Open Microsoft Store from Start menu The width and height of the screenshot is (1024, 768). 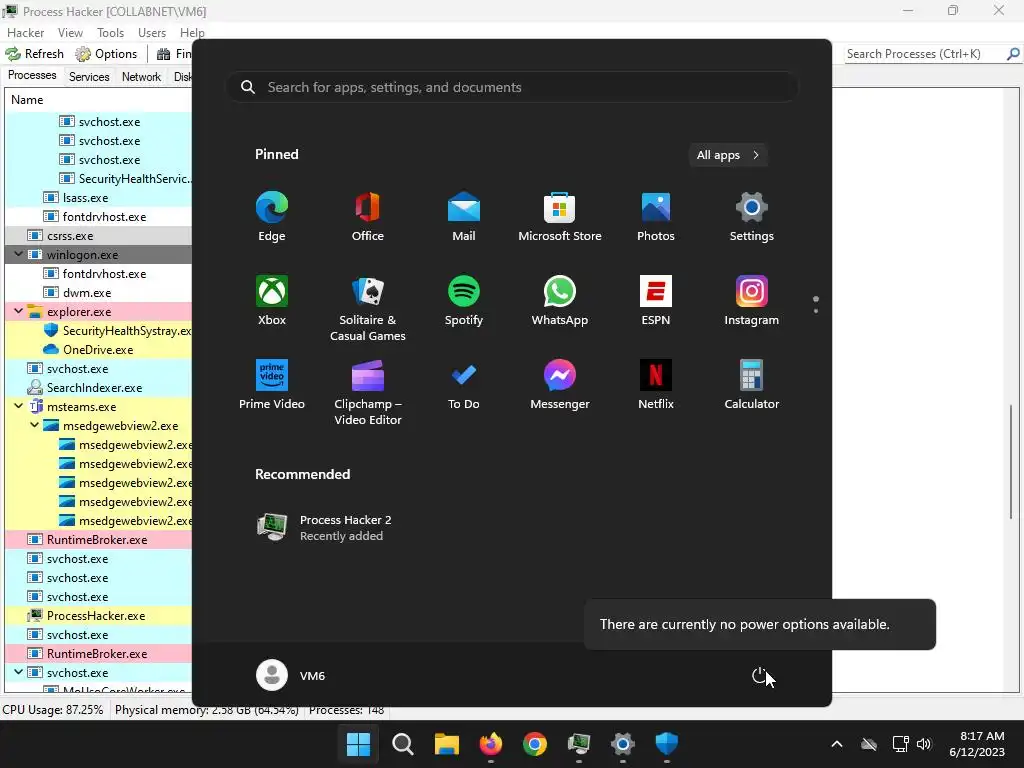[x=560, y=217]
